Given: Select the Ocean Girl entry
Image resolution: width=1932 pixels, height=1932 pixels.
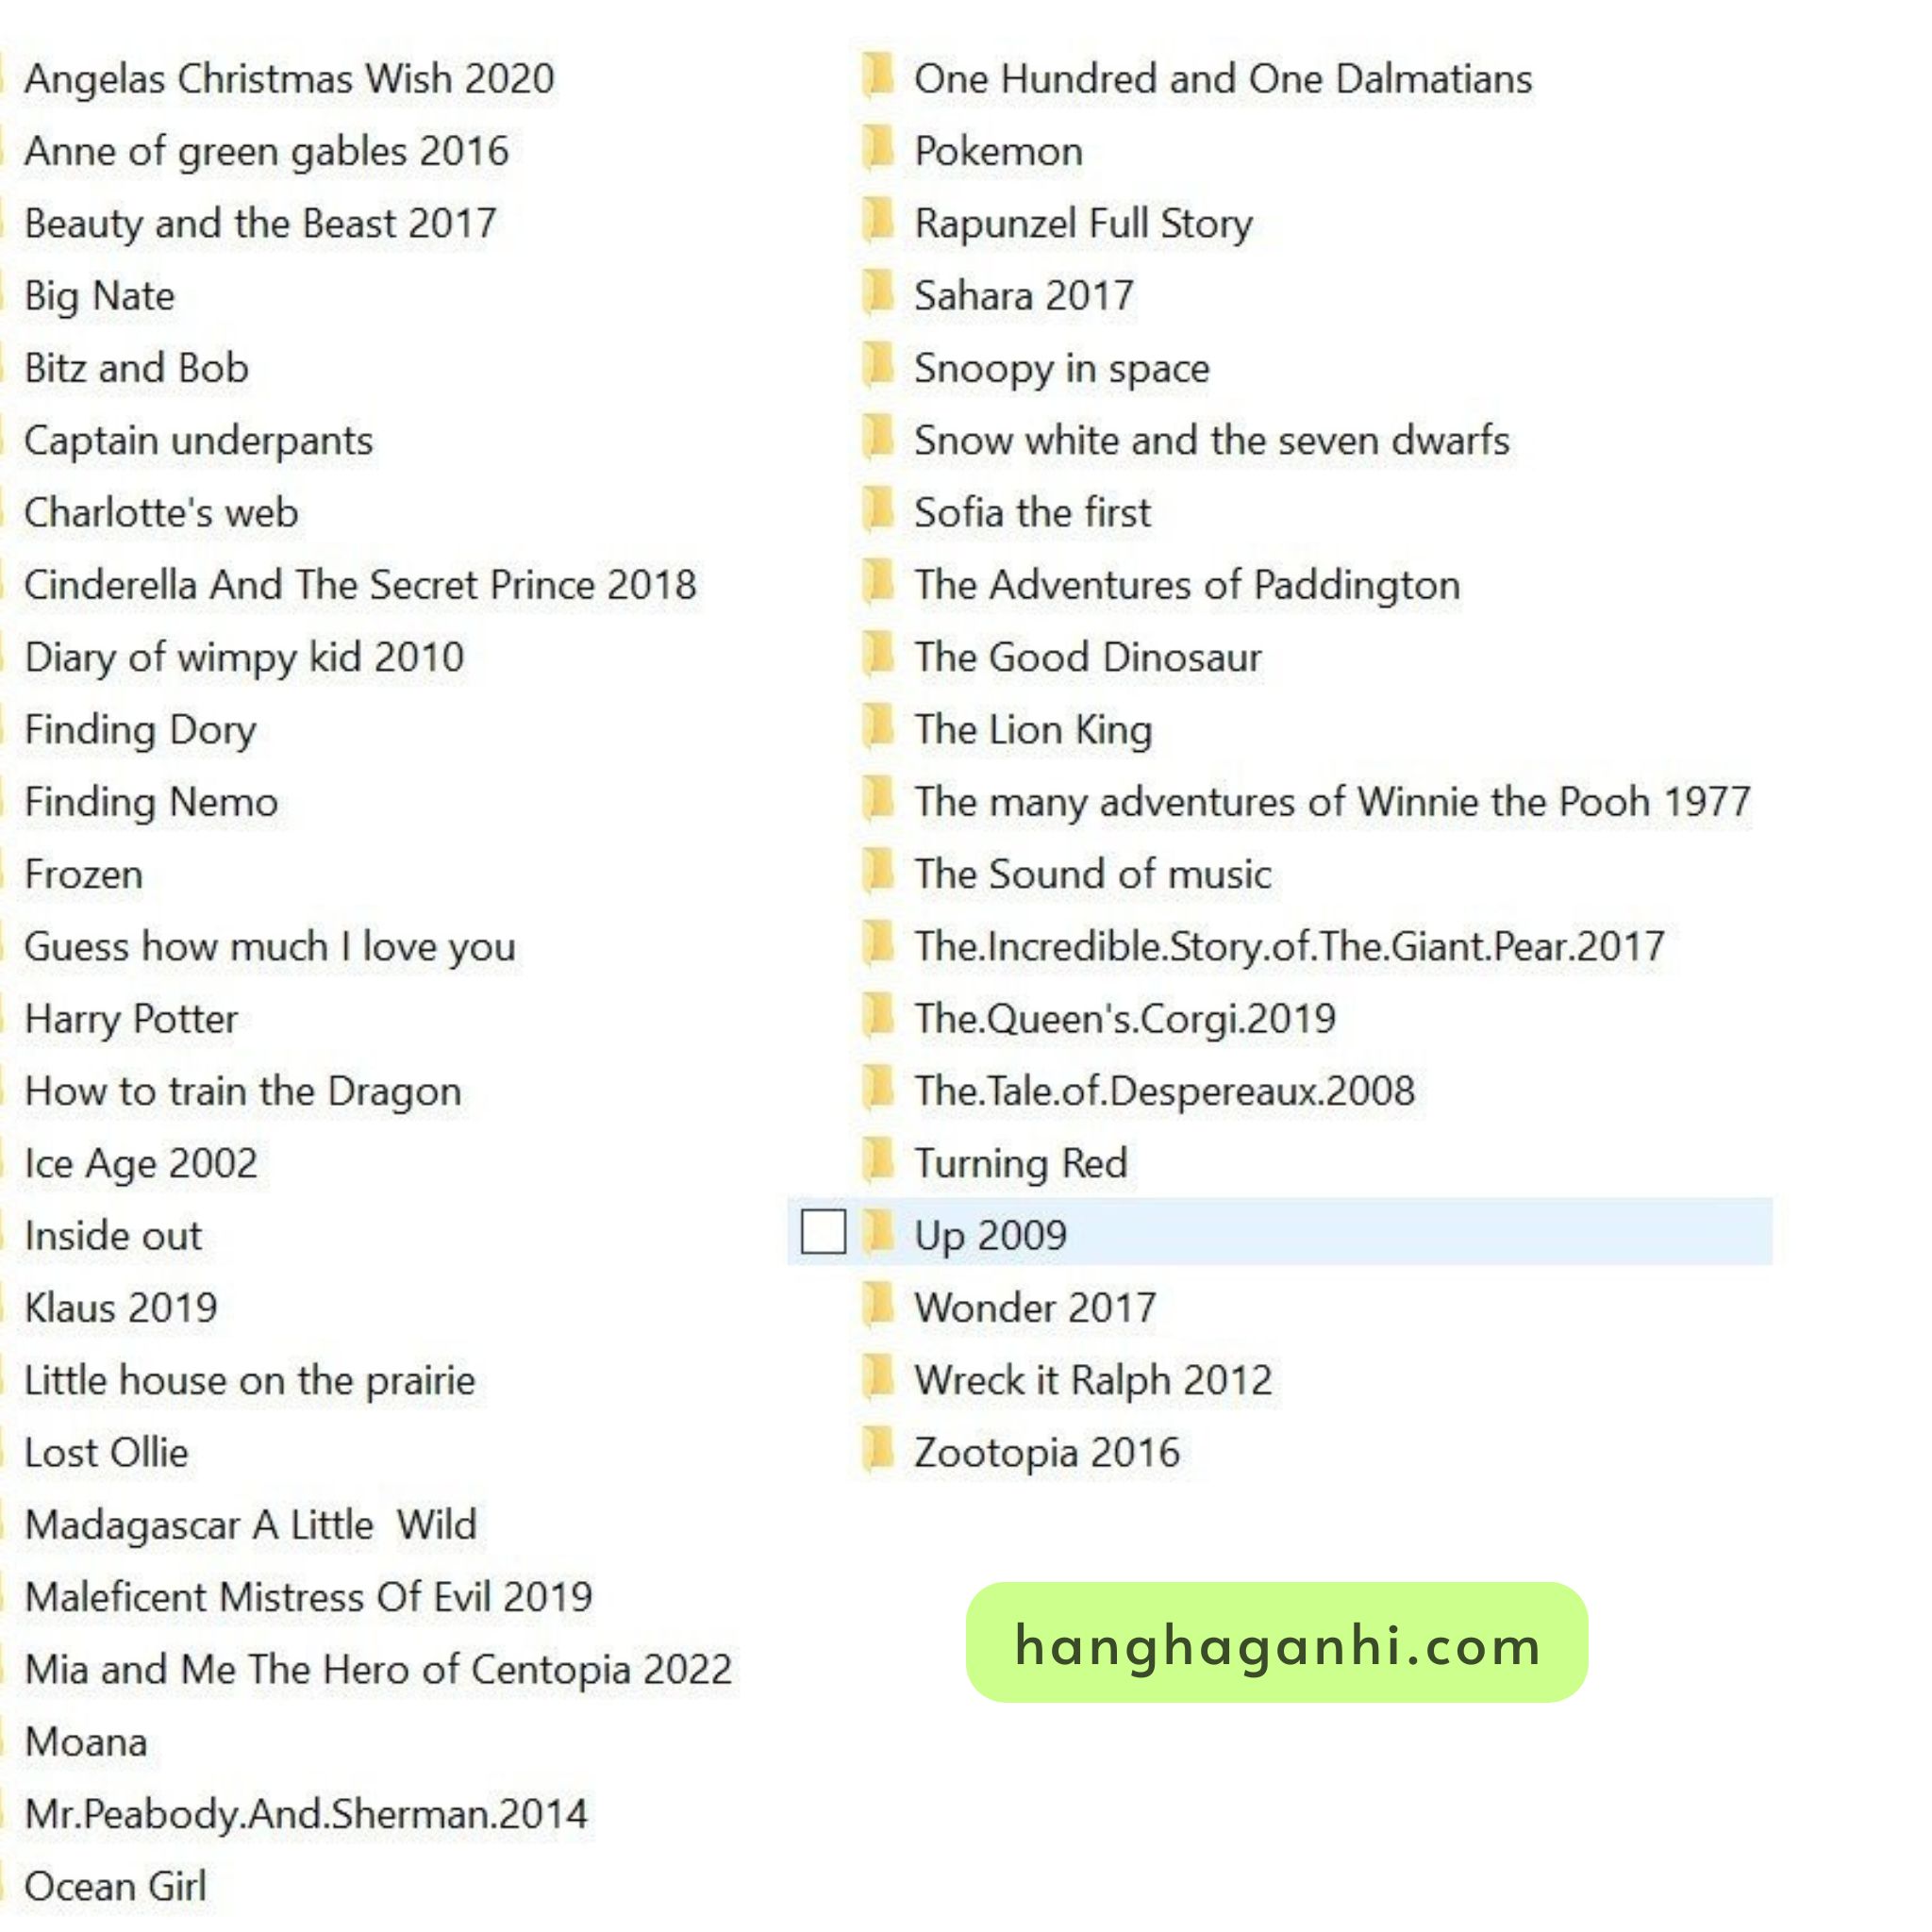Looking at the screenshot, I should tap(115, 1886).
